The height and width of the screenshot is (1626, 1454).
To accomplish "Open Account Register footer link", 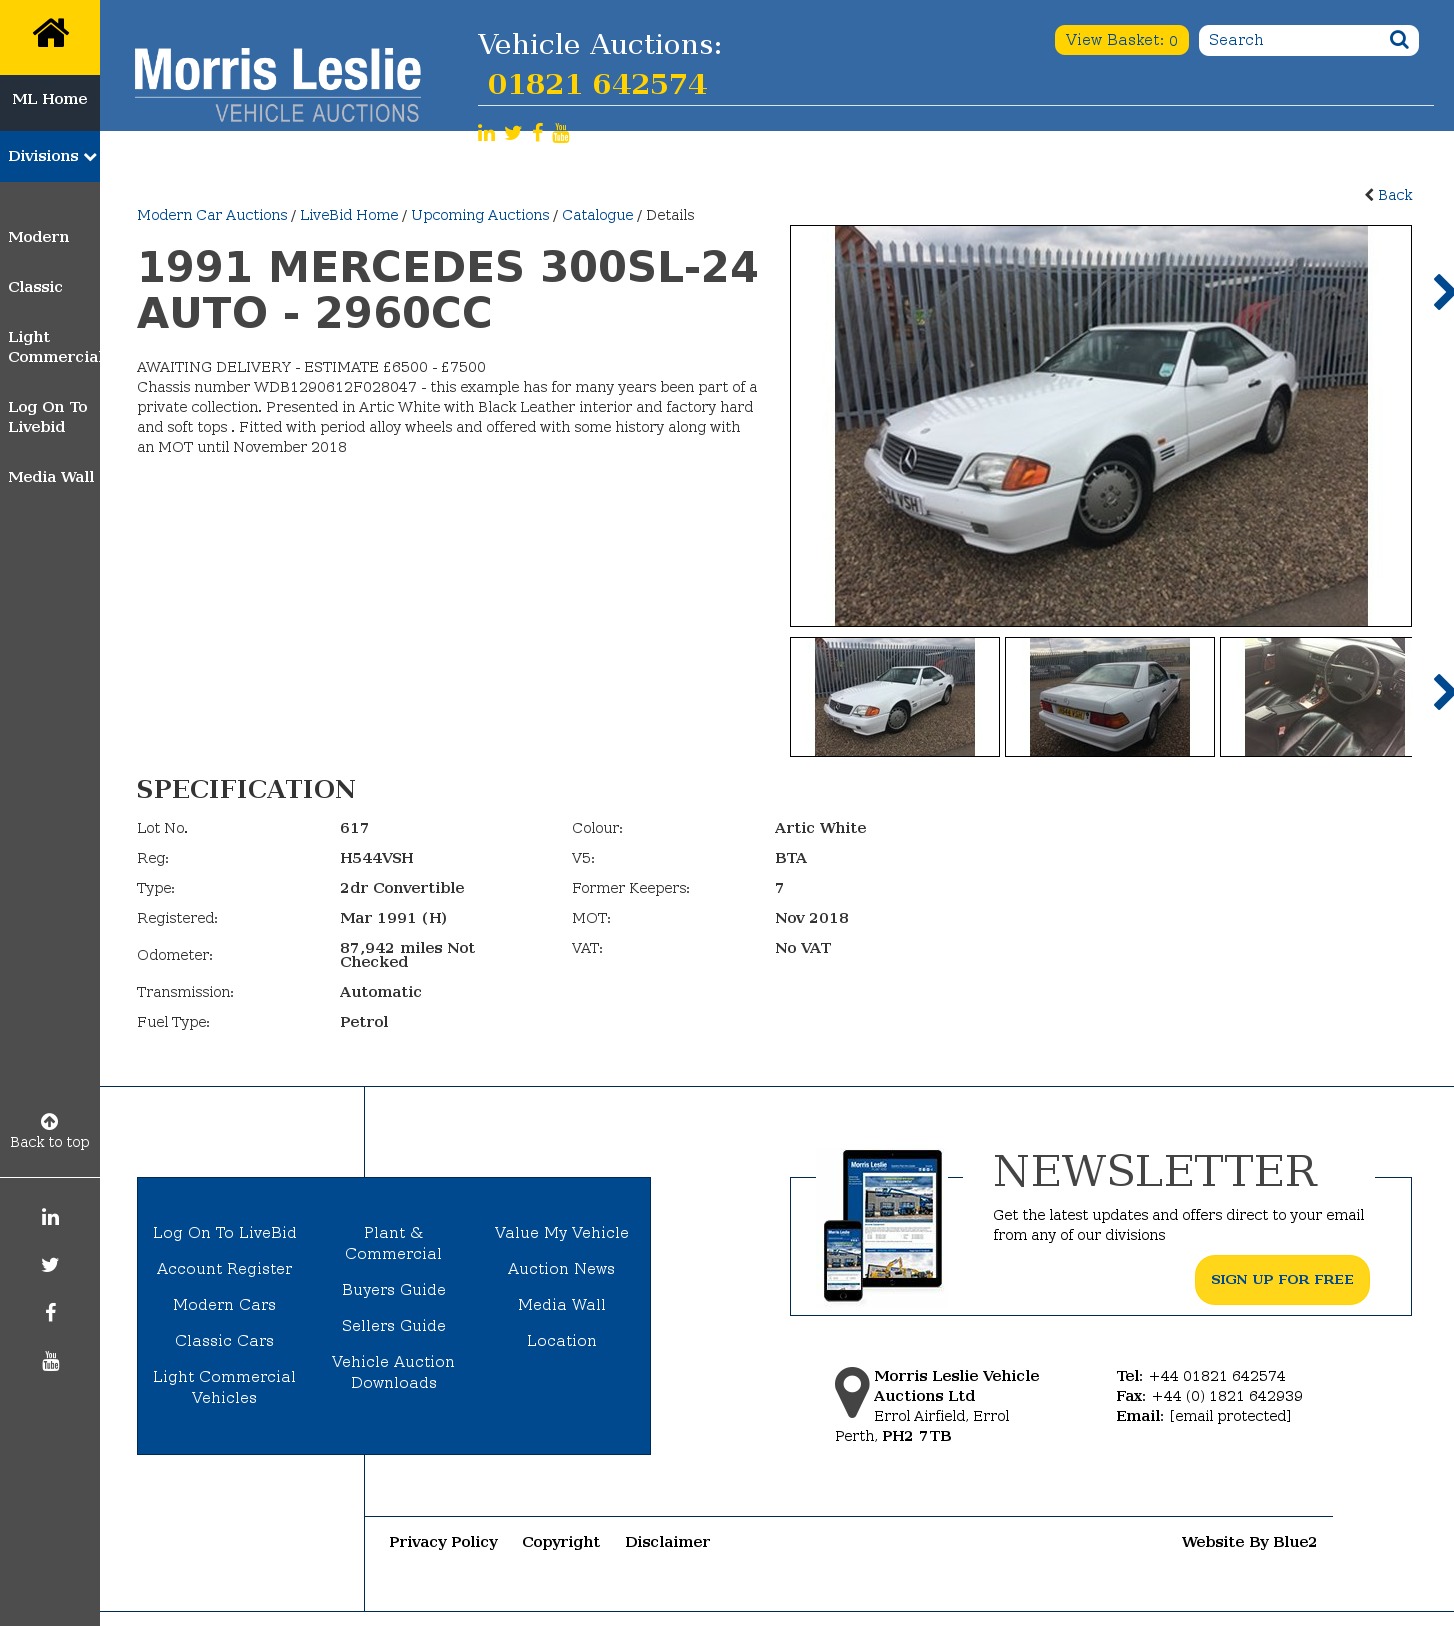I will click(x=224, y=1269).
